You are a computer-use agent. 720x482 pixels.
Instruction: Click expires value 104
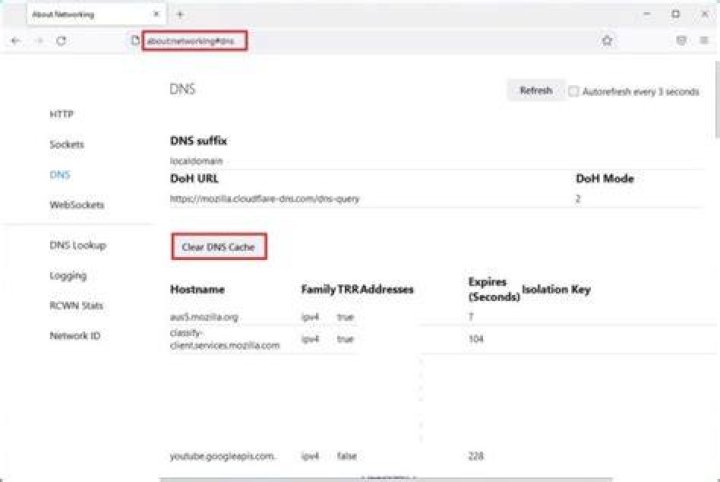coord(476,339)
